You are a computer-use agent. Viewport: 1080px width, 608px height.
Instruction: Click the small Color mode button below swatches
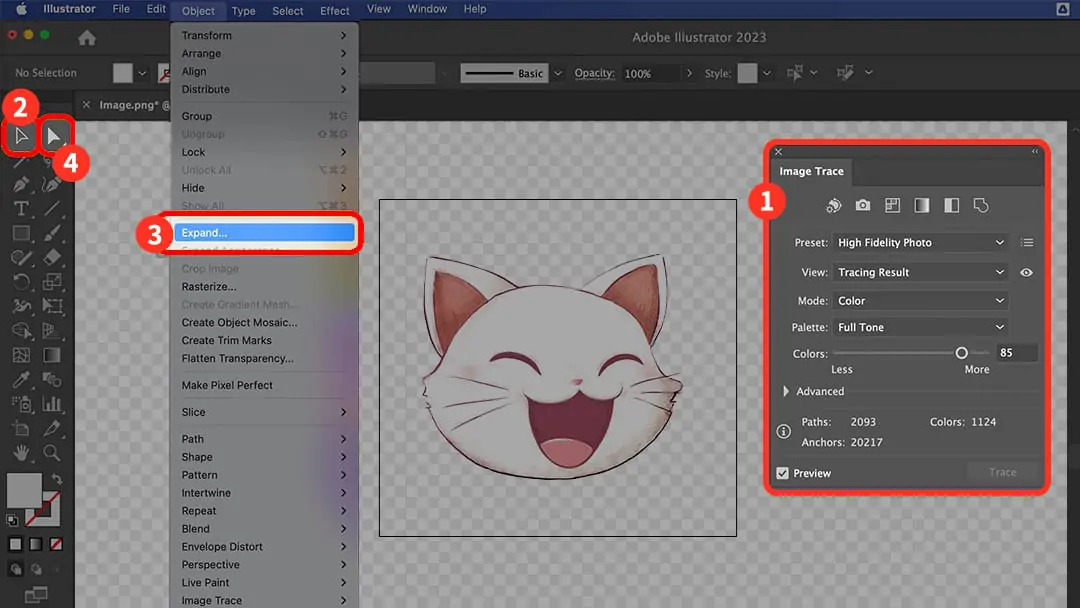click(x=15, y=544)
